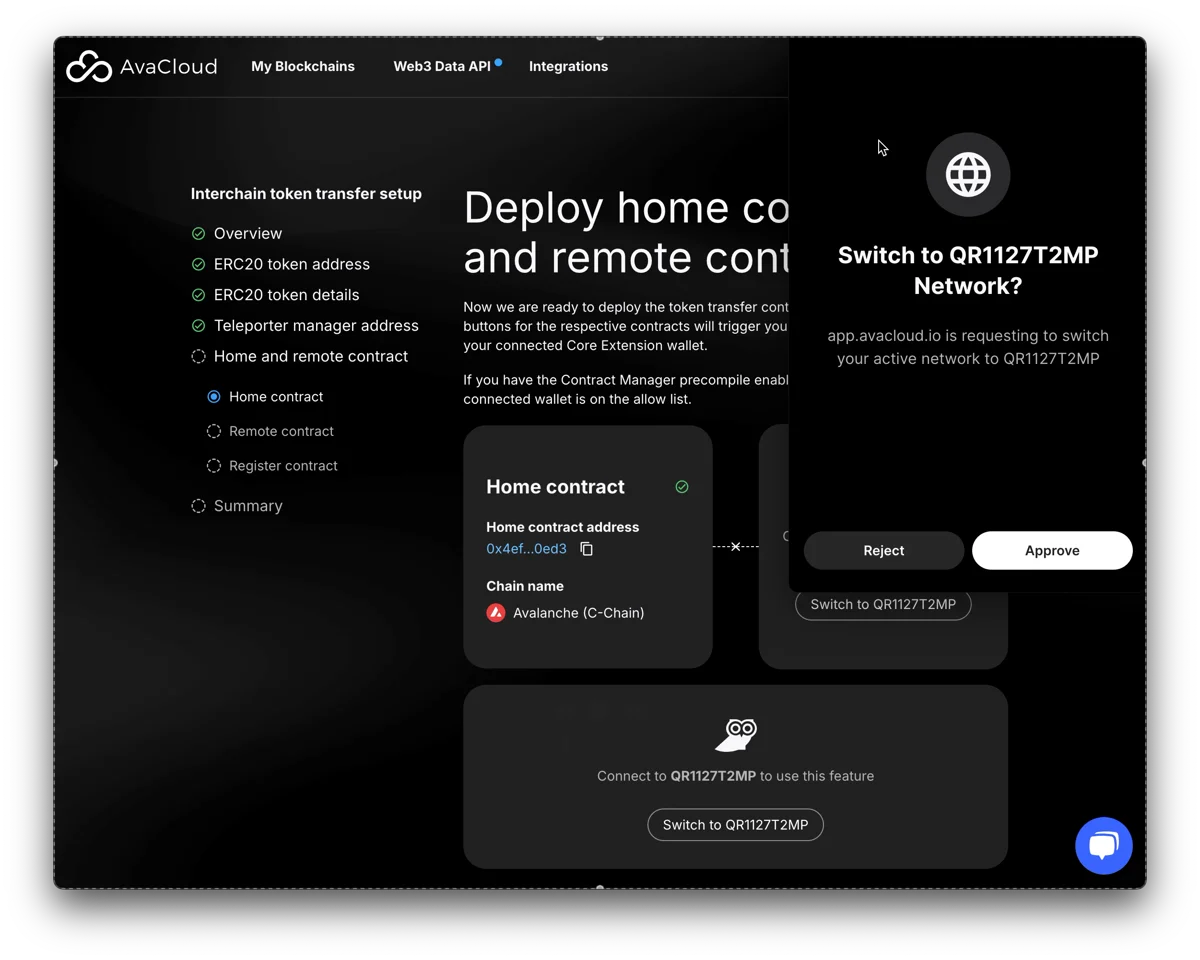Go to Overview step

[x=248, y=233]
